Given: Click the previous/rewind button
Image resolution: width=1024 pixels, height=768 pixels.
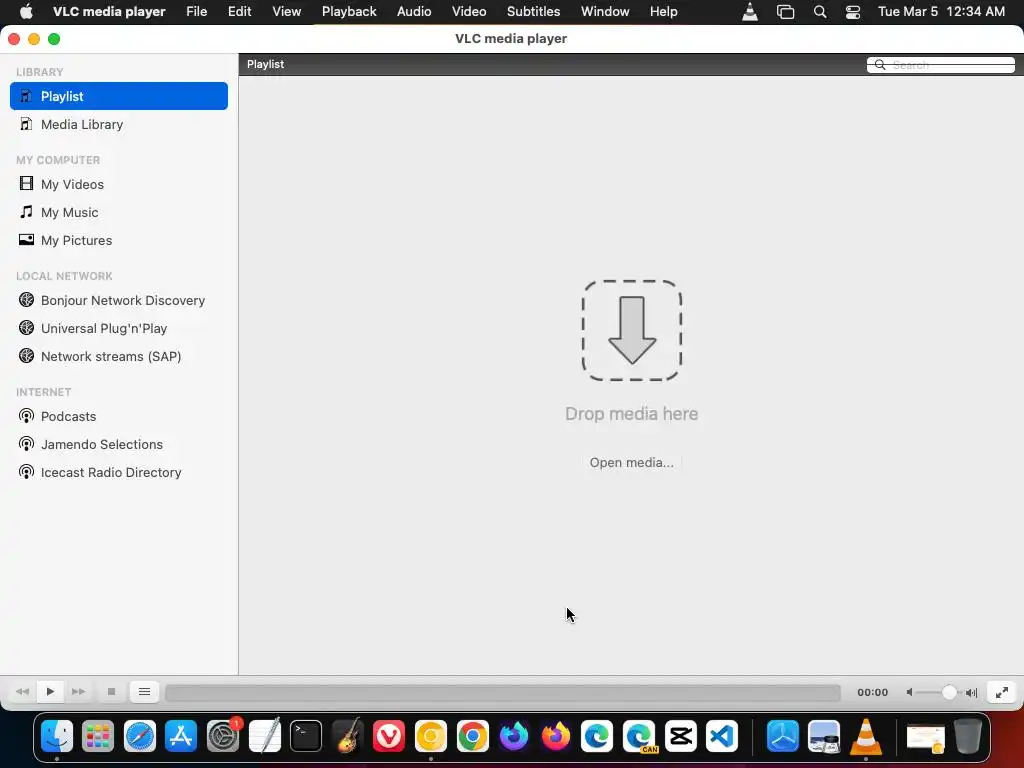Looking at the screenshot, I should pyautogui.click(x=22, y=692).
